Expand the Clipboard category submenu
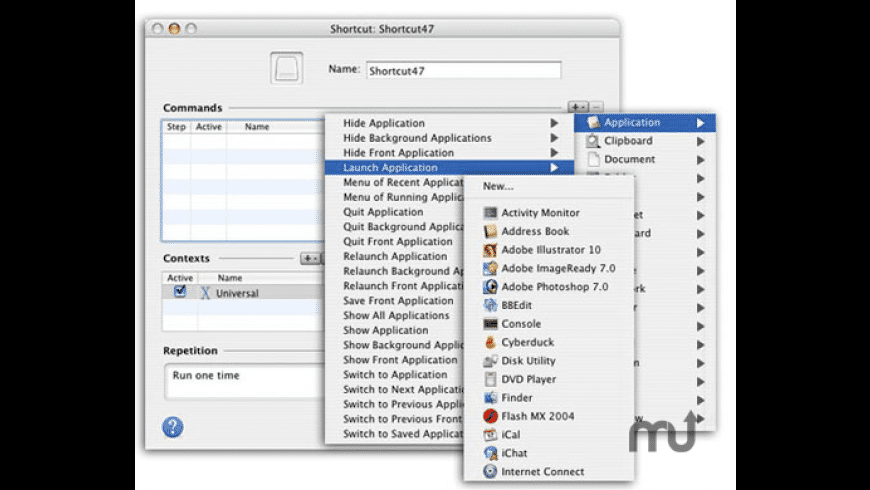The image size is (870, 490). click(x=701, y=141)
